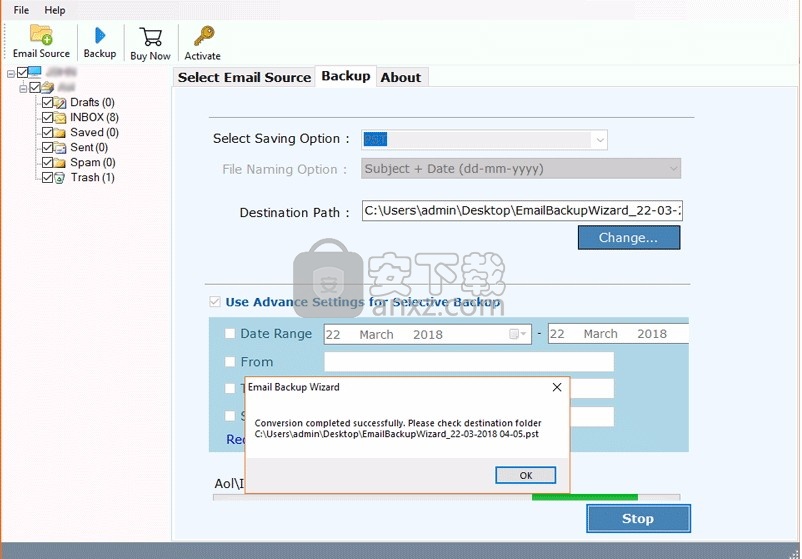Uncheck the Saved (0) checkbox
Image resolution: width=802 pixels, height=559 pixels.
tap(48, 132)
